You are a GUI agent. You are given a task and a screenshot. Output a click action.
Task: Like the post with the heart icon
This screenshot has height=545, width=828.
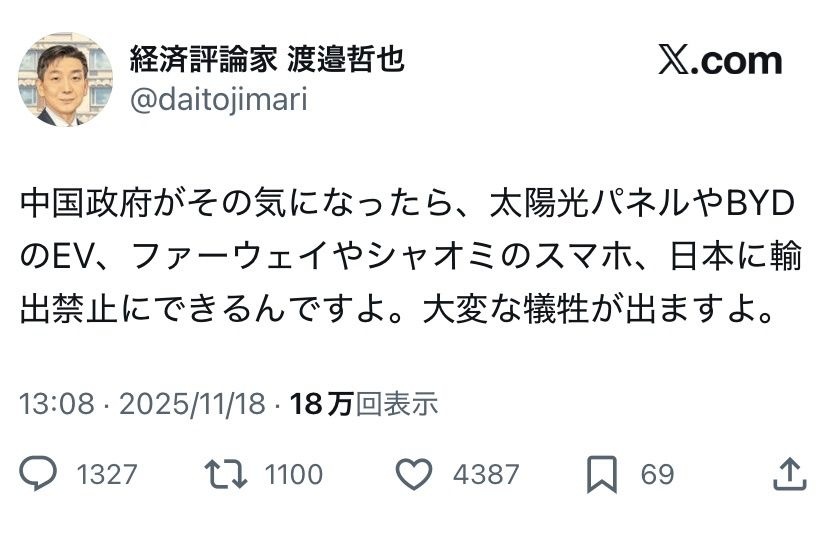tap(414, 473)
